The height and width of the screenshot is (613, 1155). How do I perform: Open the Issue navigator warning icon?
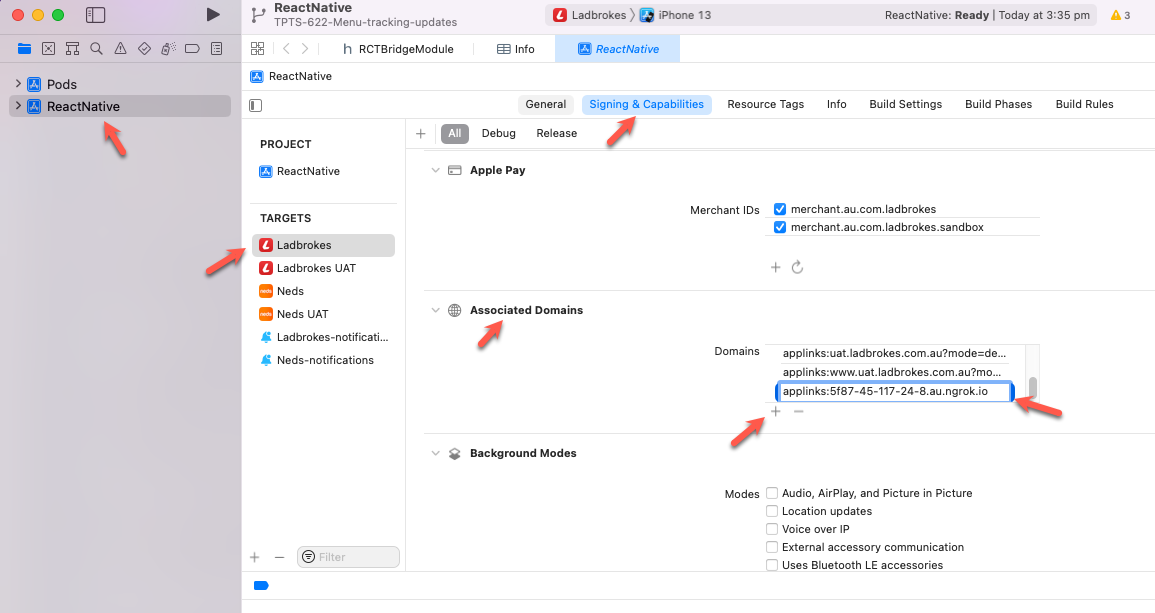point(120,49)
